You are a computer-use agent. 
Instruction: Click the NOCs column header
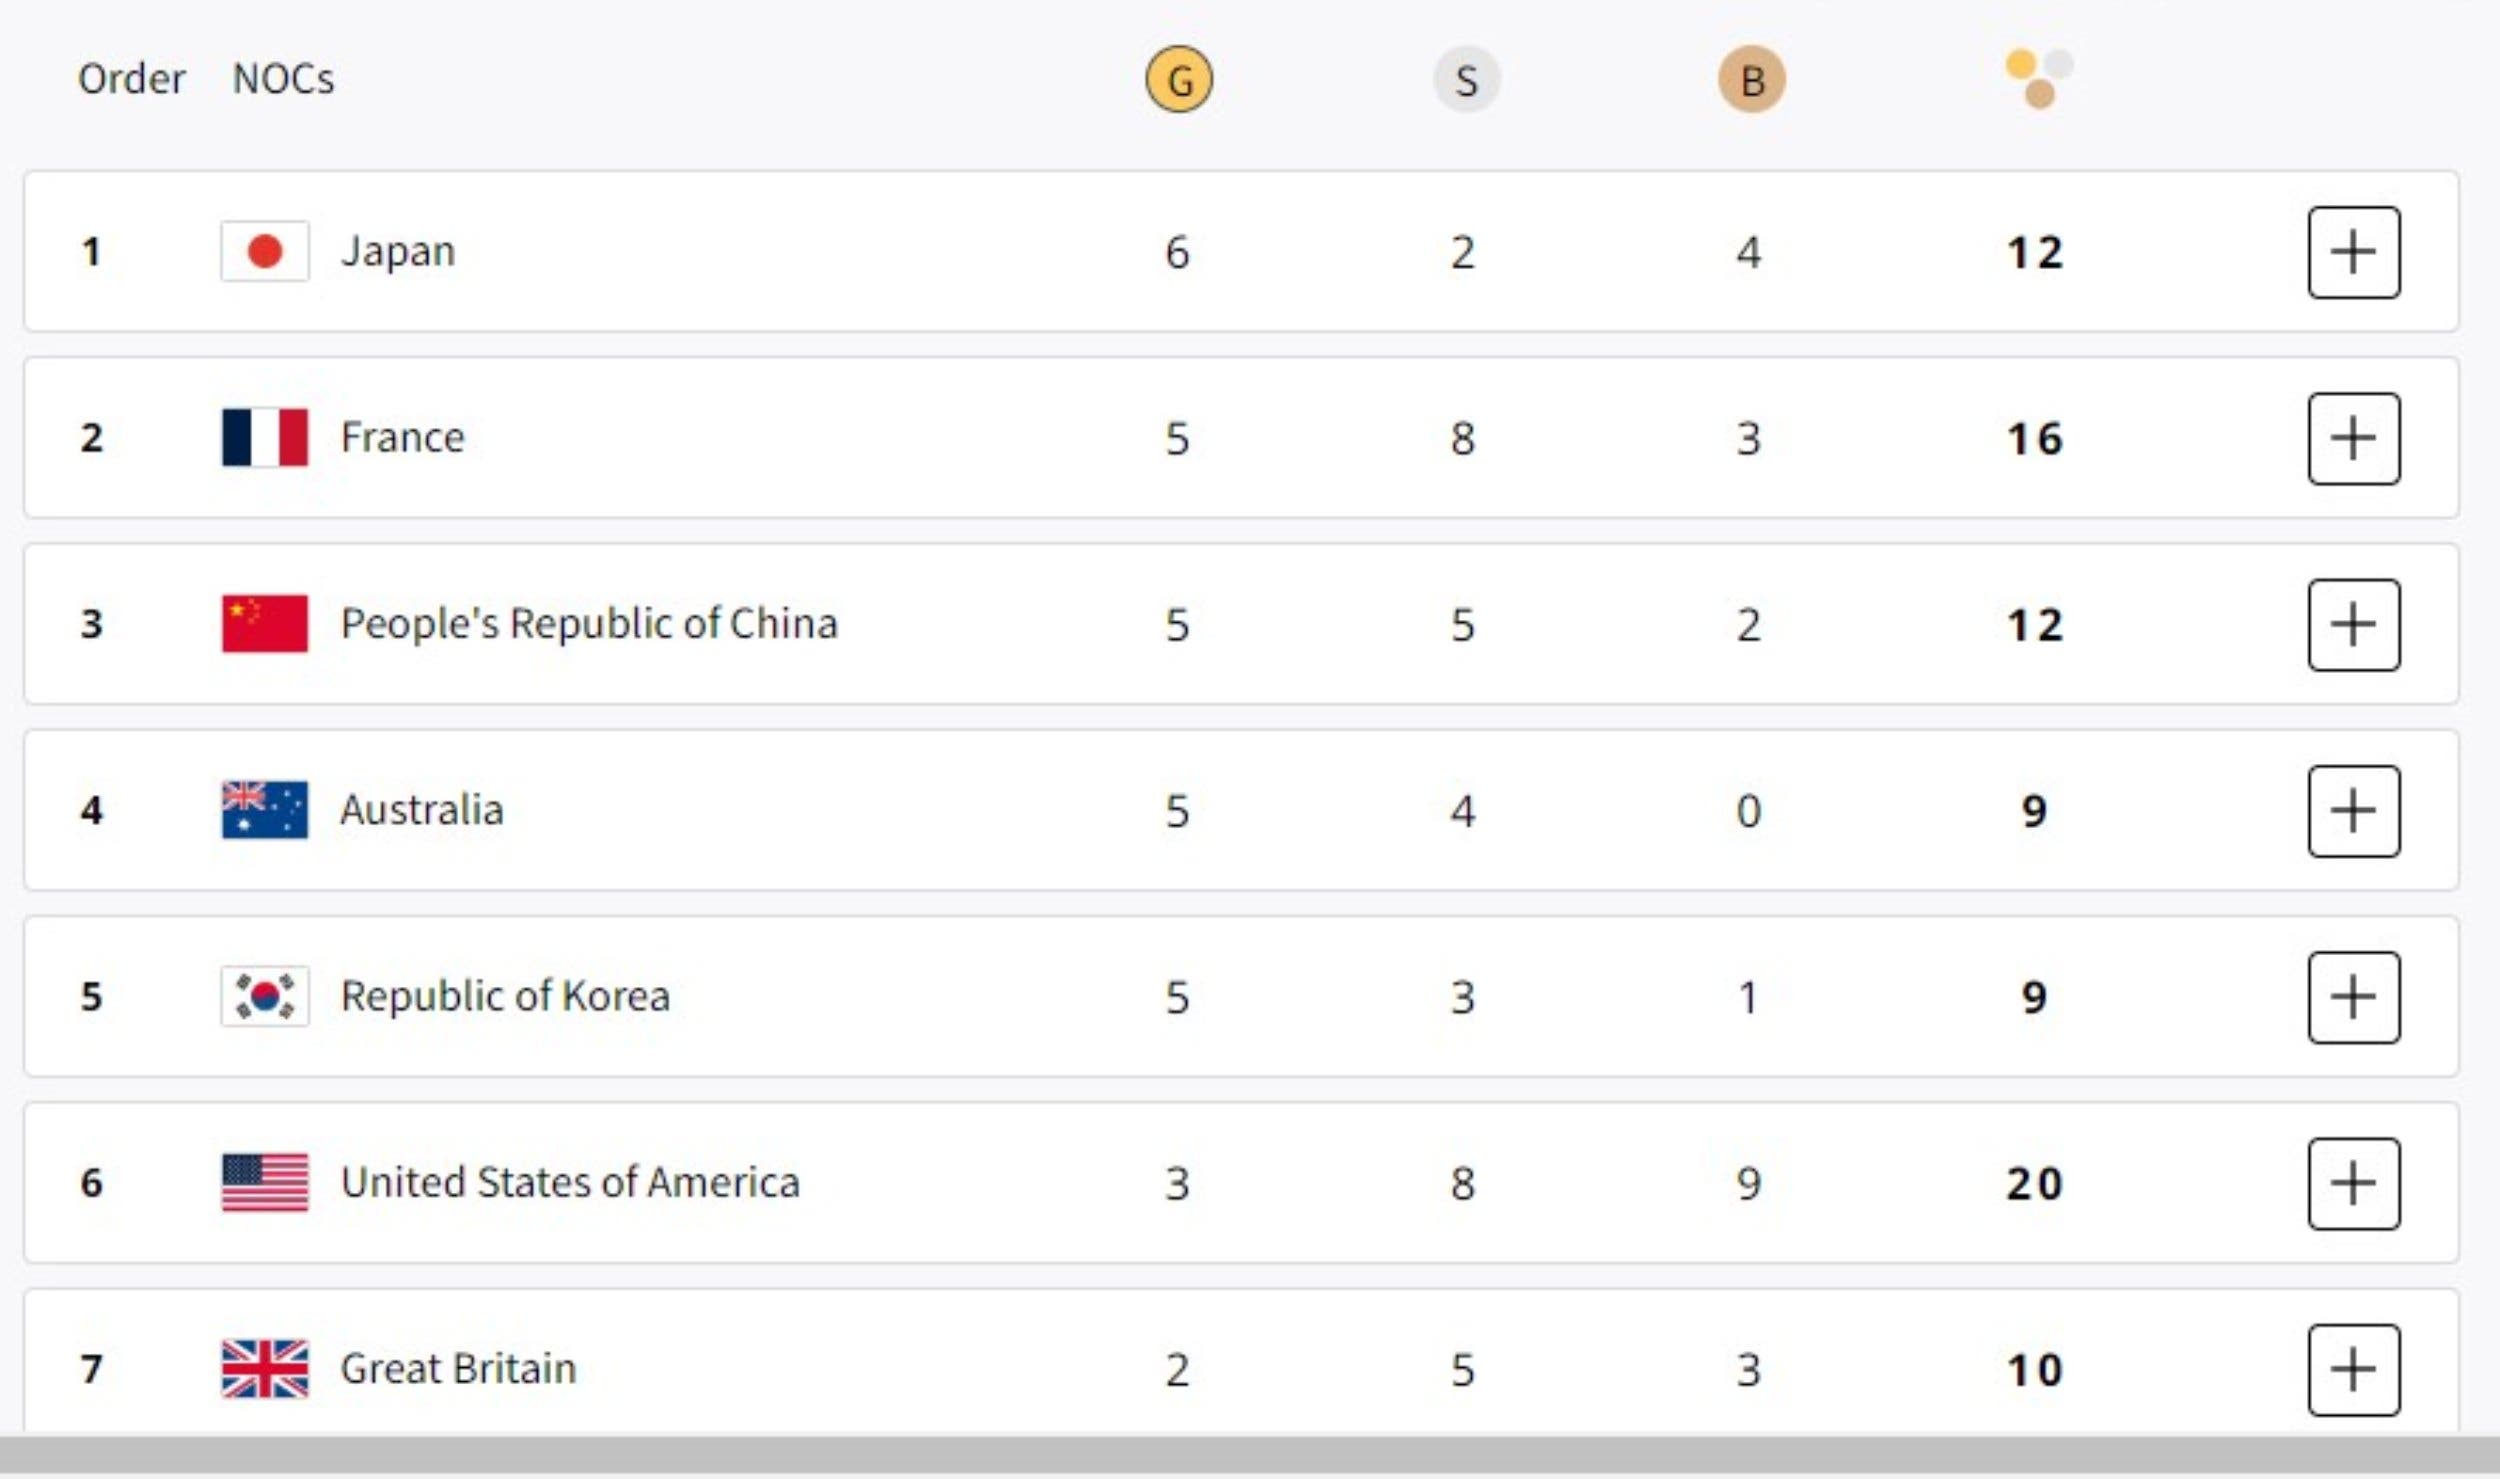click(x=283, y=79)
